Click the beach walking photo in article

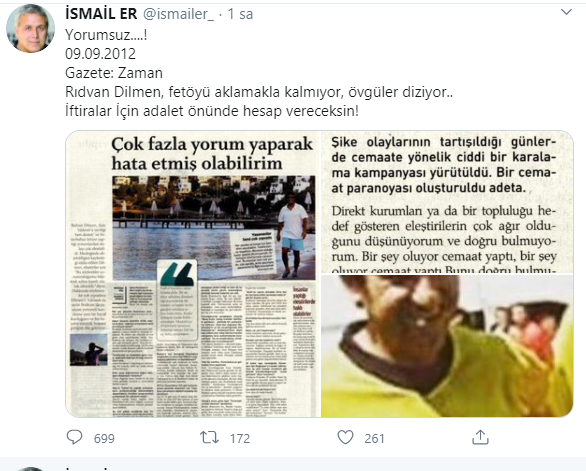214,228
